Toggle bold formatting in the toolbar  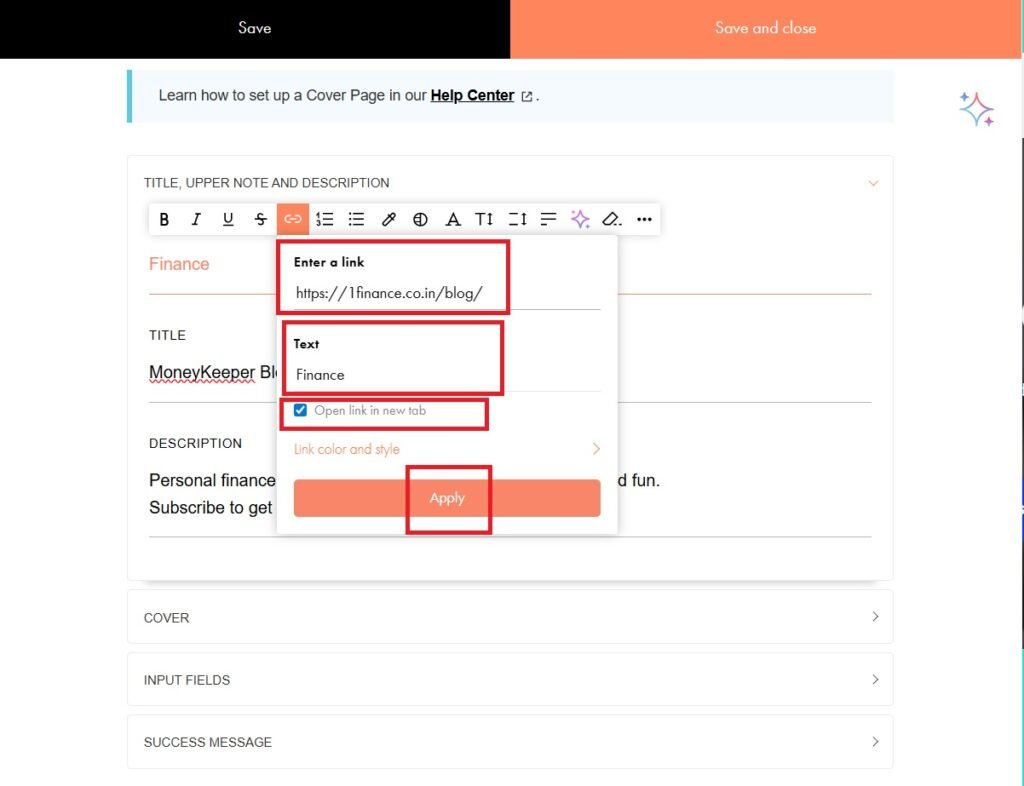[165, 219]
